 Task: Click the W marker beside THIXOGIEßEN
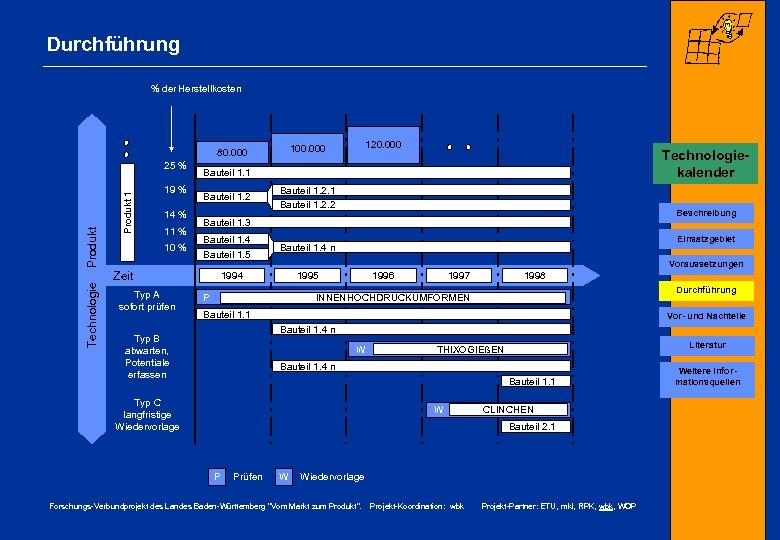361,349
